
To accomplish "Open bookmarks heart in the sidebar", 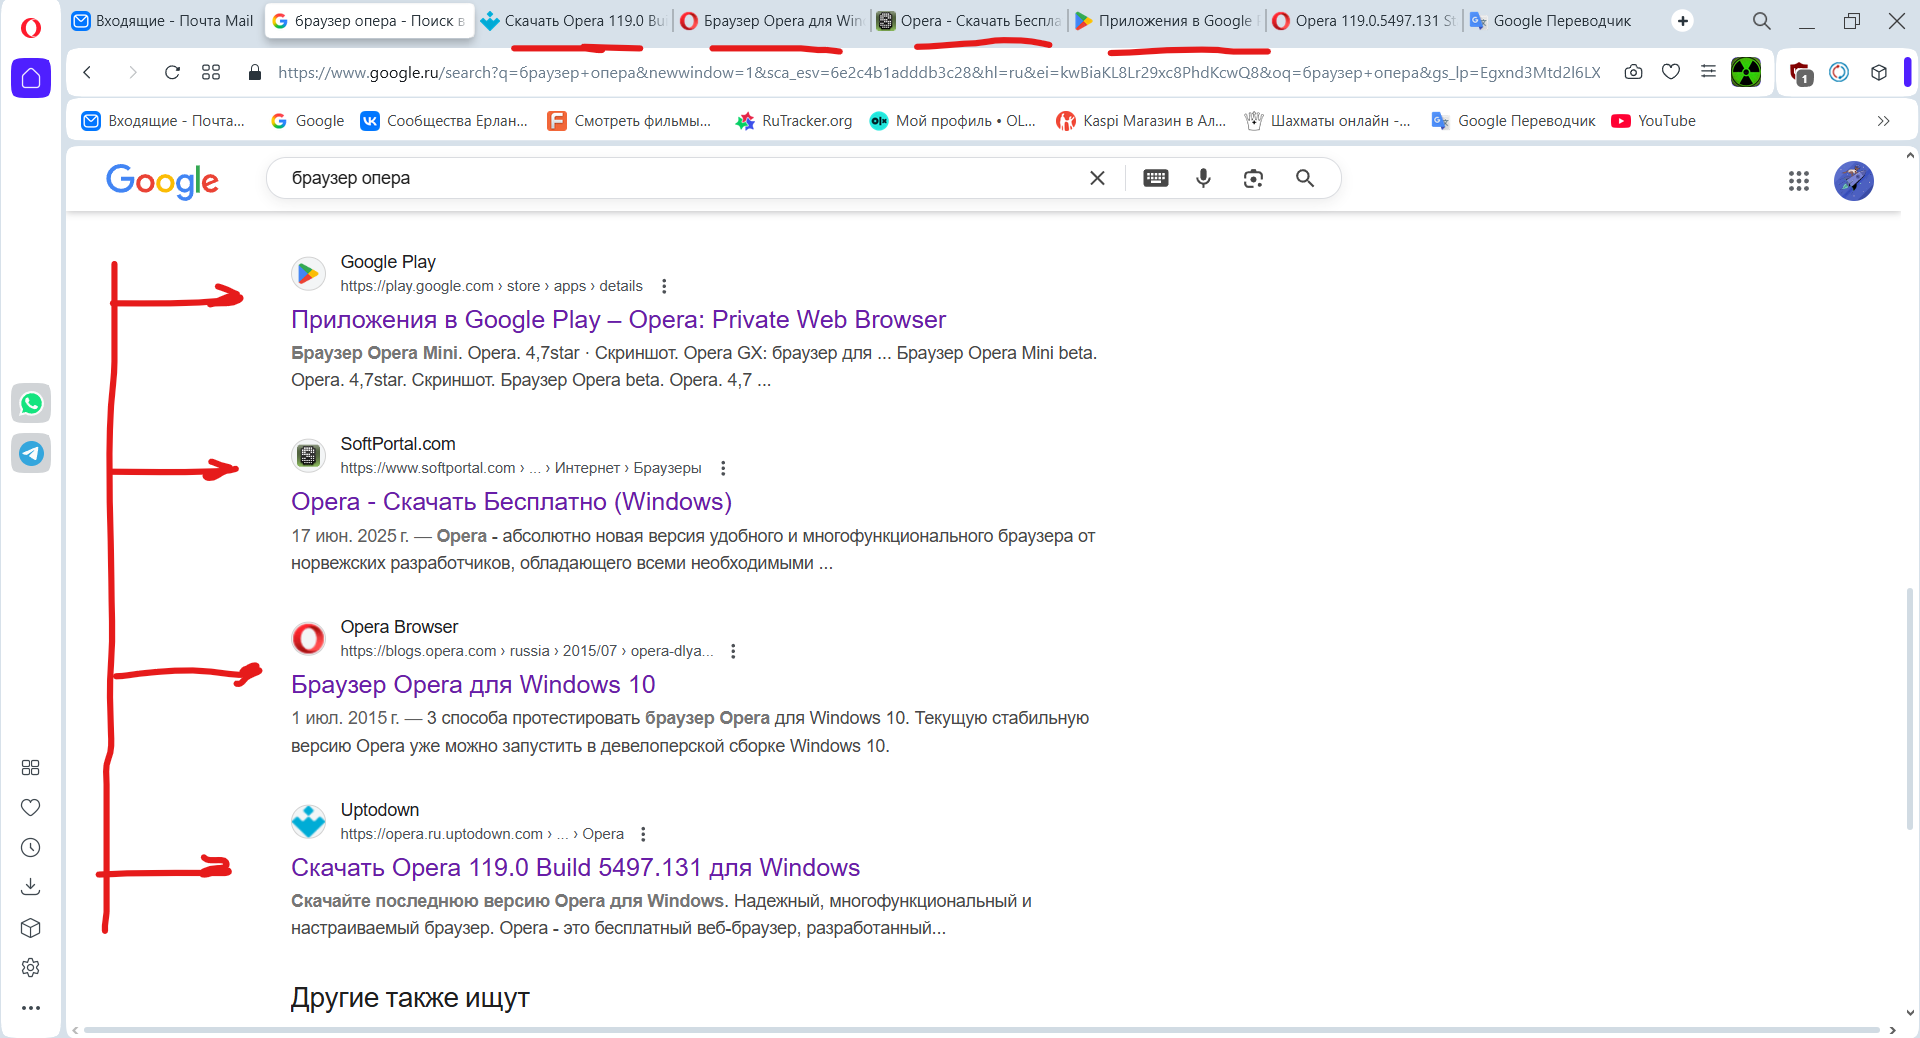I will pyautogui.click(x=31, y=807).
